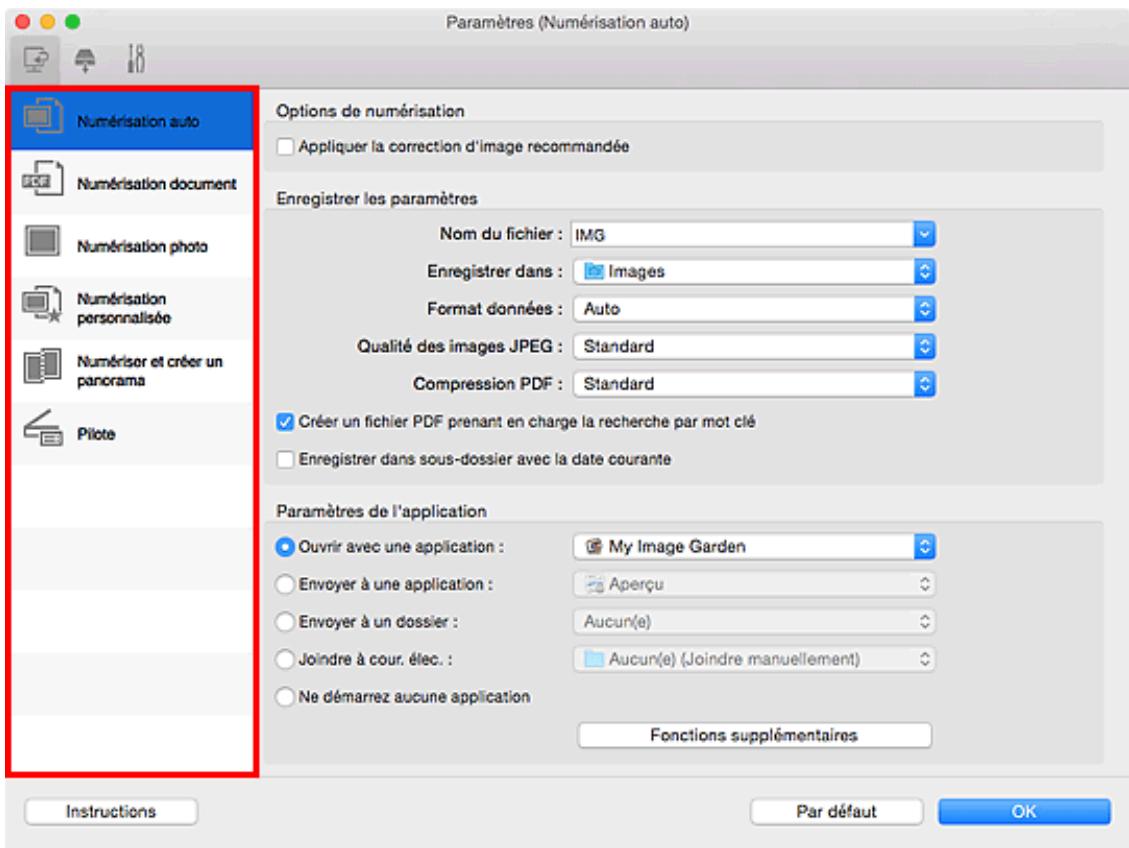Open the Enregistrer dans Images dropdown

click(x=754, y=271)
